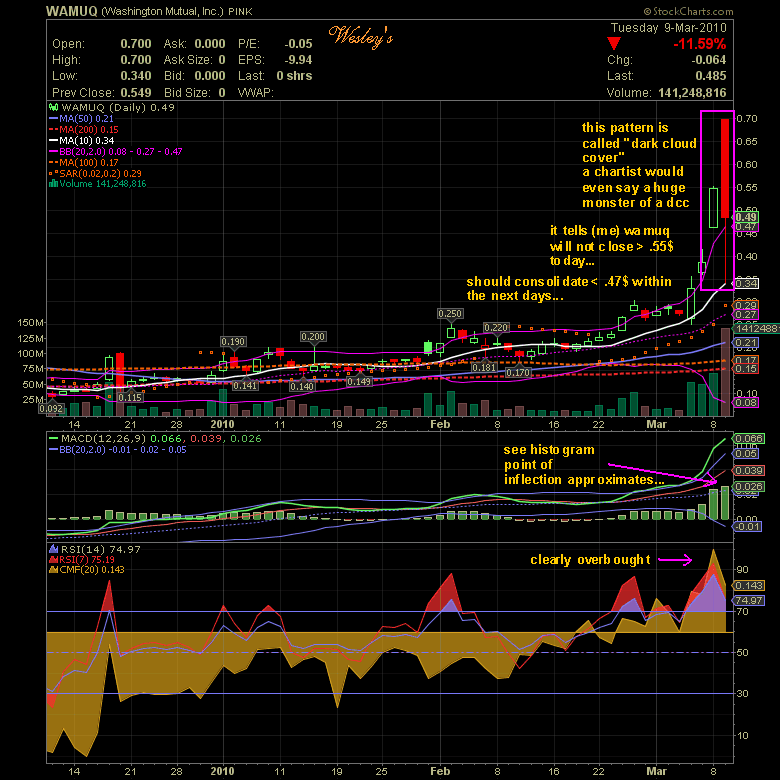The width and height of the screenshot is (780, 780).
Task: Click the 0.170 price callout
Action: tap(518, 372)
